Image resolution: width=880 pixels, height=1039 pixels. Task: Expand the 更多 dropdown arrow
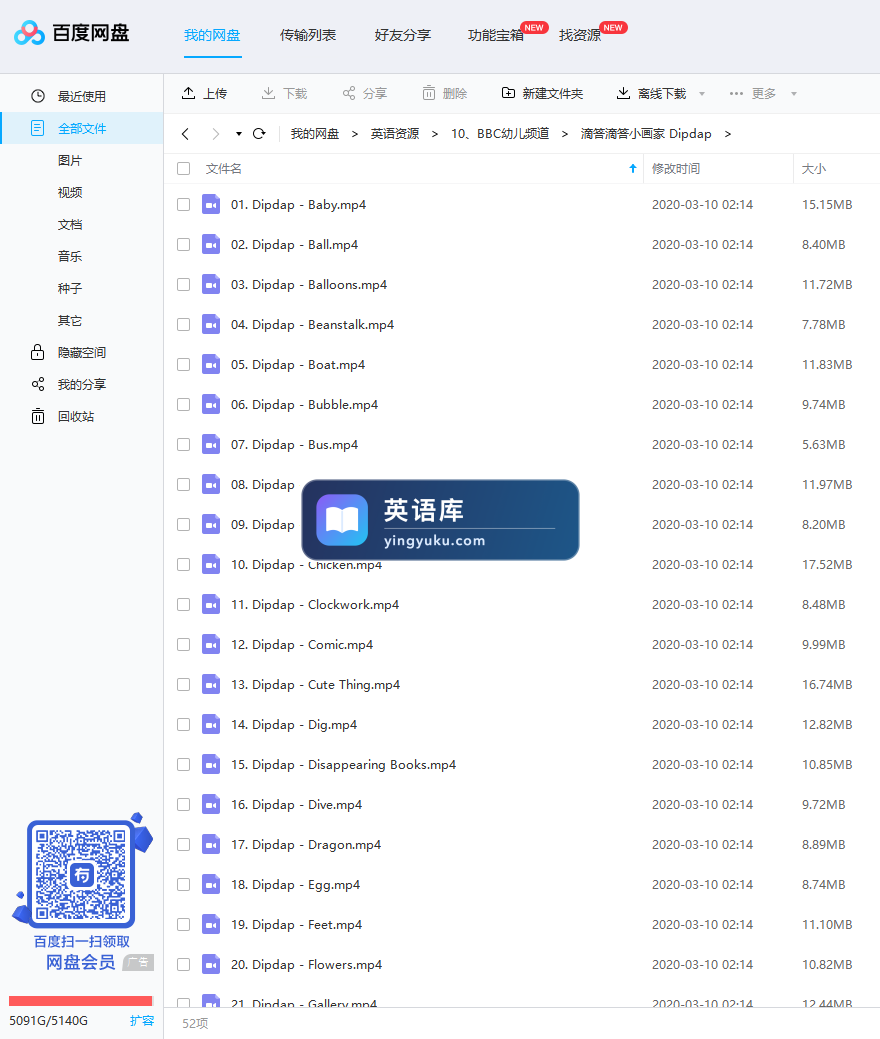793,93
